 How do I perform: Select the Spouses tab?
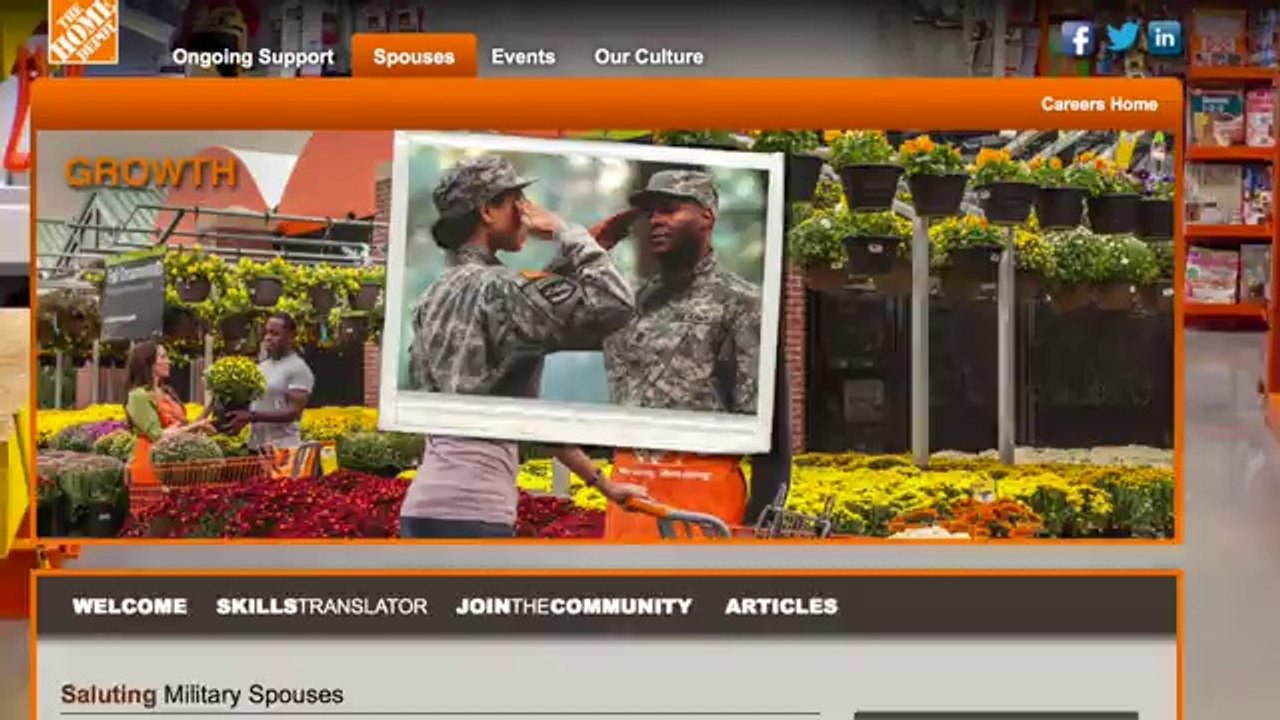(x=414, y=56)
